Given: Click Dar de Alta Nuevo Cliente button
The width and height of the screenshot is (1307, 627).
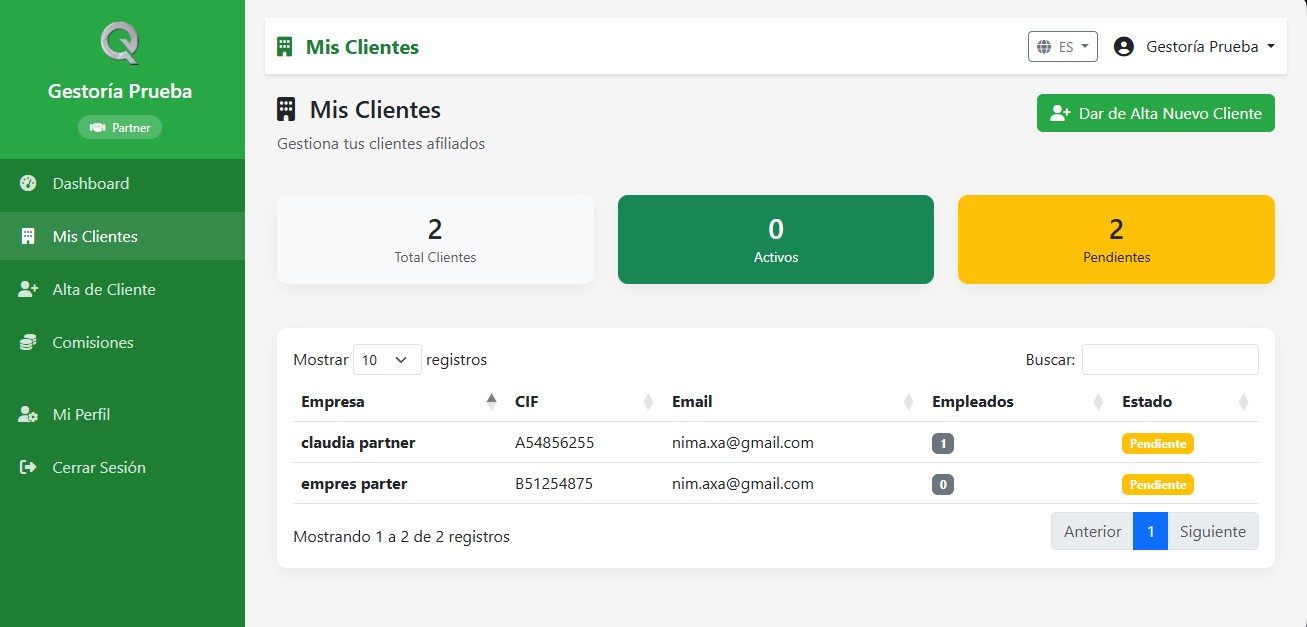Looking at the screenshot, I should tap(1155, 113).
